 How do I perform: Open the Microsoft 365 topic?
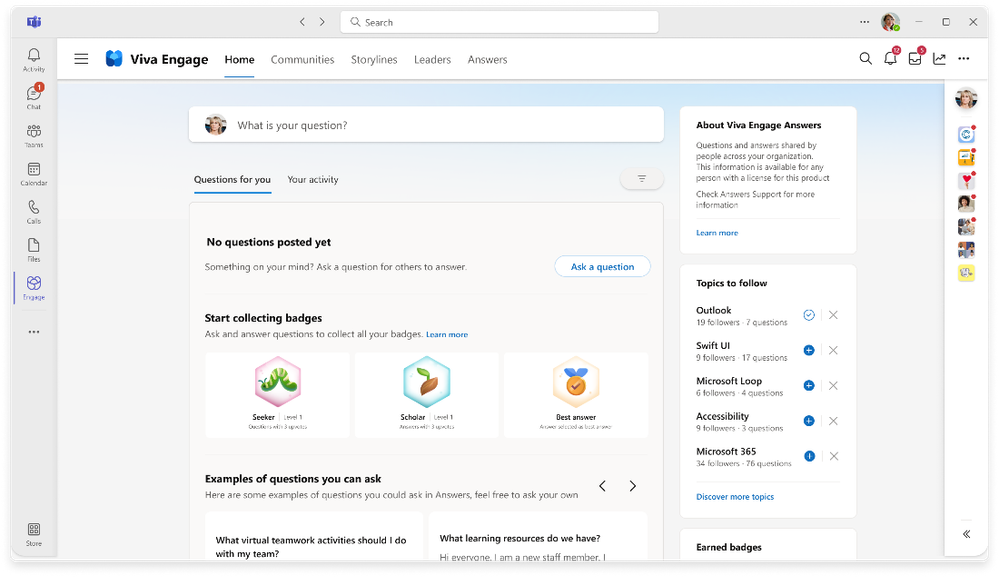(726, 451)
